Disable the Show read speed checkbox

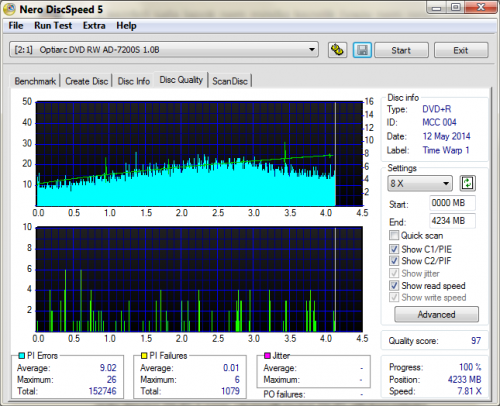coord(394,285)
